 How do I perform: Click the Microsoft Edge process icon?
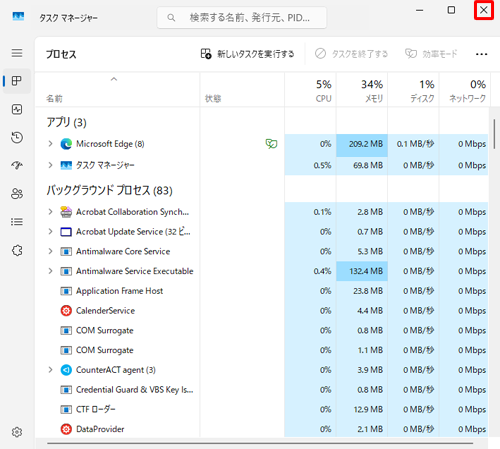66,144
